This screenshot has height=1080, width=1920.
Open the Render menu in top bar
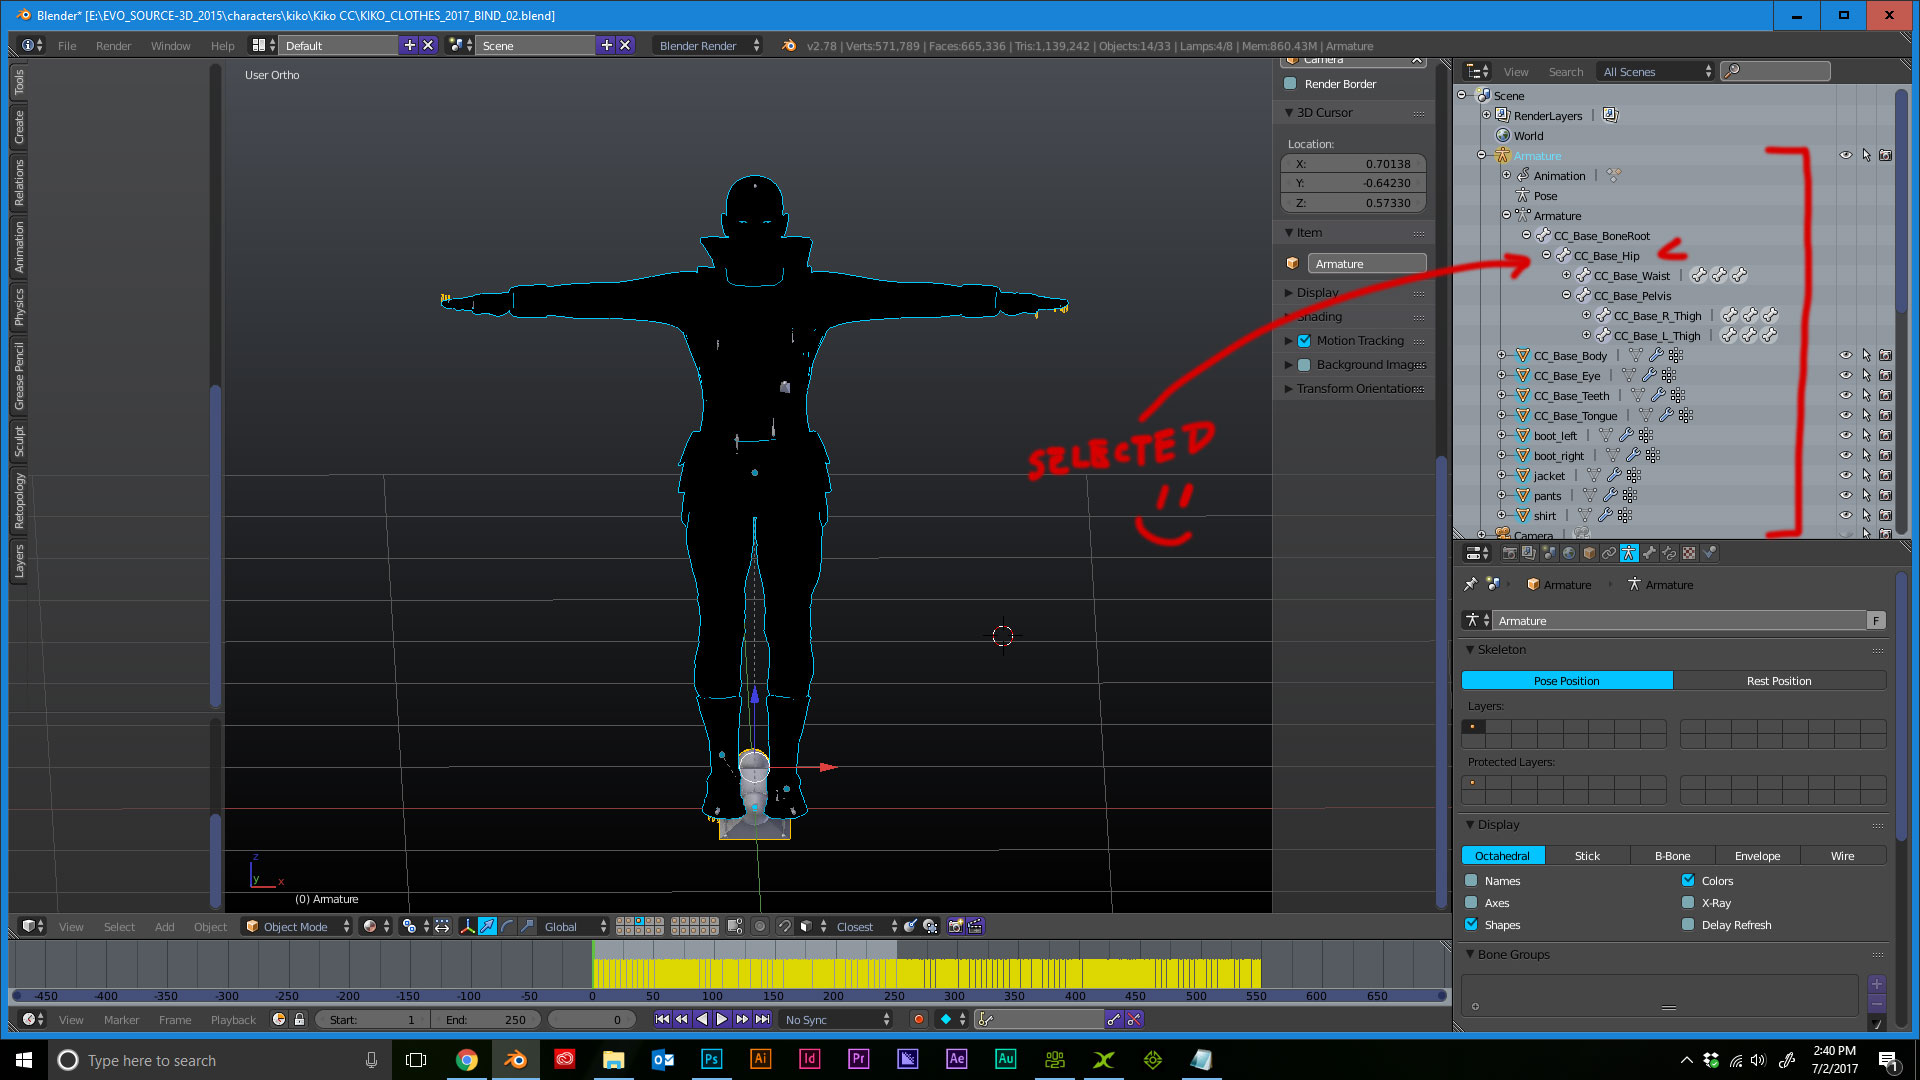point(113,46)
